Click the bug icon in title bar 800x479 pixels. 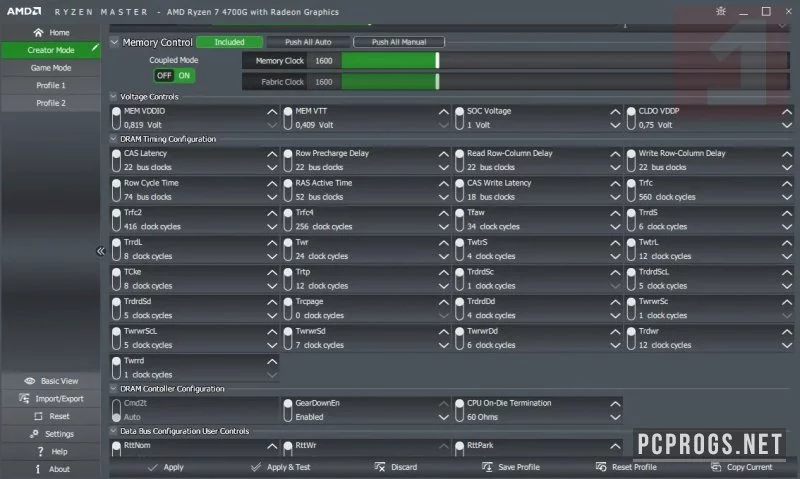pos(720,11)
